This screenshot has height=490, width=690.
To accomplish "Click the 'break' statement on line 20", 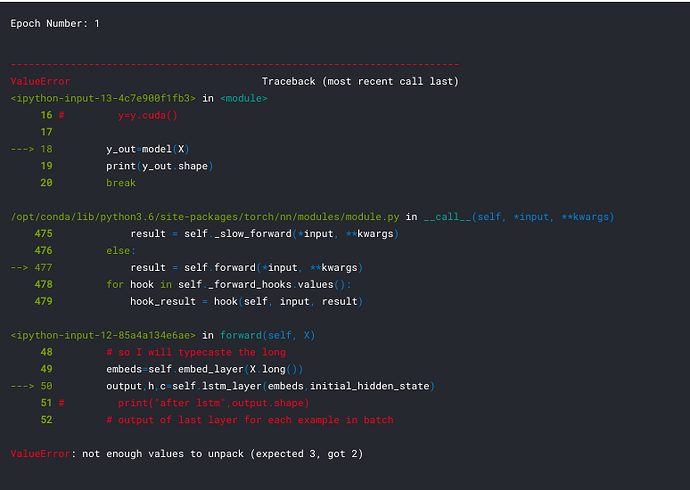I will [x=121, y=183].
